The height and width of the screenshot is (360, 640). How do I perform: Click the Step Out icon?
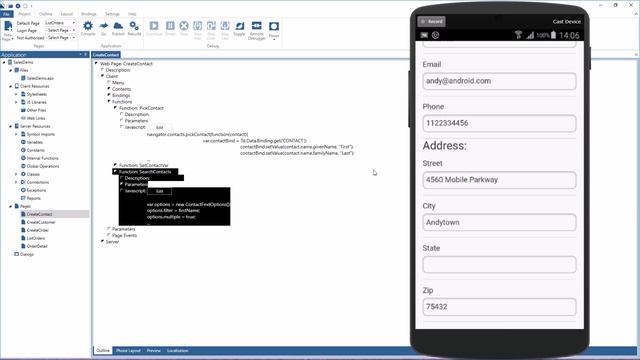[225, 26]
